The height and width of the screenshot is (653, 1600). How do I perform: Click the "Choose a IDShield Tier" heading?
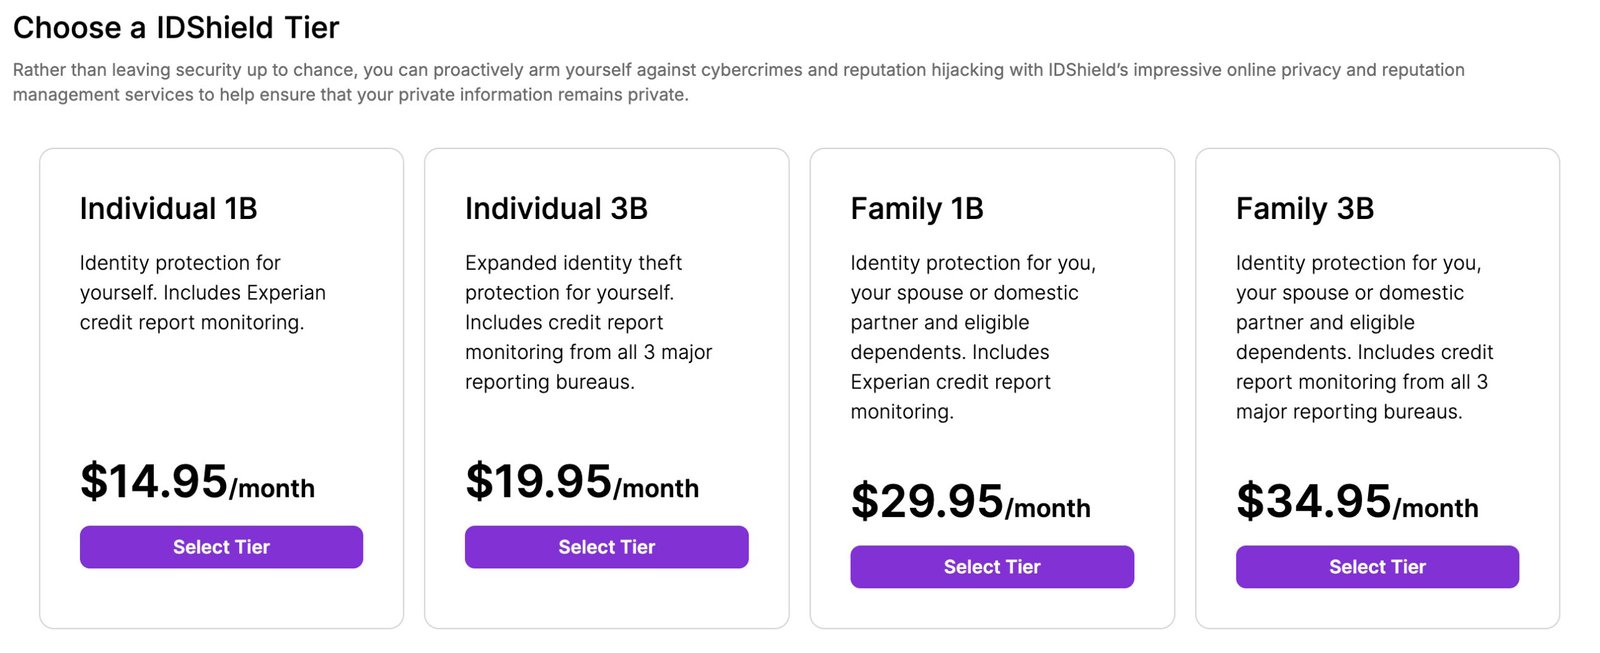(176, 28)
